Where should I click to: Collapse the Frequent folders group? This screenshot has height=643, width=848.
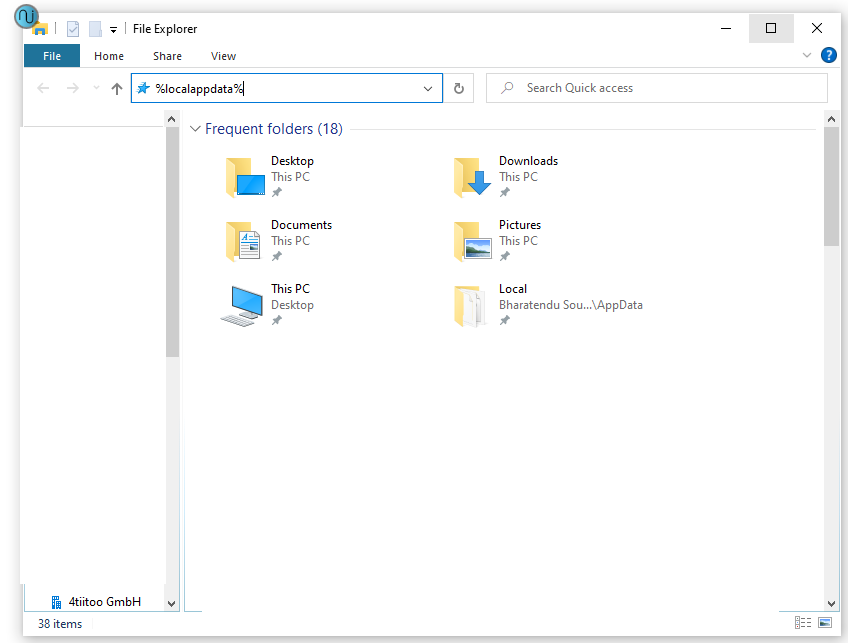pos(195,129)
